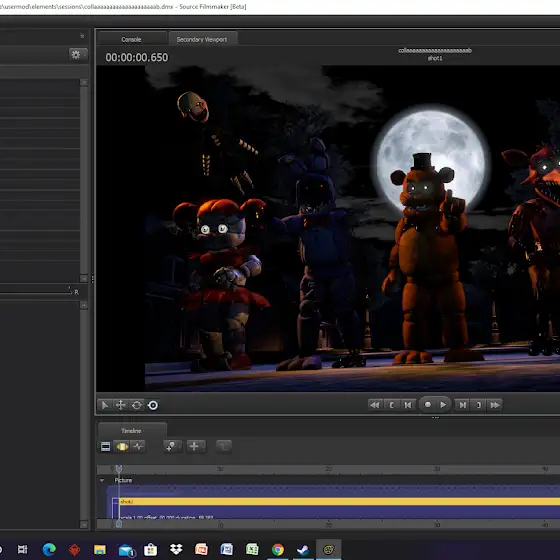Click the lower left panel scroll down arrow

[84, 525]
